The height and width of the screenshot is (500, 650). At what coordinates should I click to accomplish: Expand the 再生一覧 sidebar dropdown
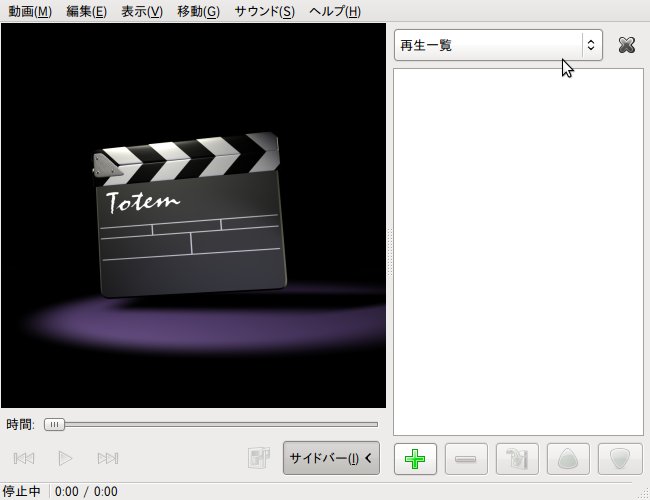498,45
